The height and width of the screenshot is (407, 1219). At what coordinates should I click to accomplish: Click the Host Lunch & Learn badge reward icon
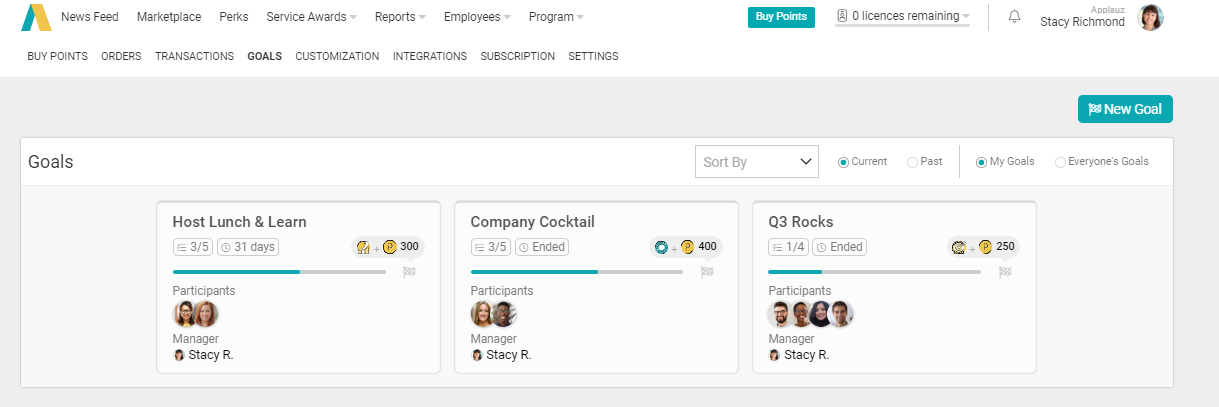[x=363, y=247]
